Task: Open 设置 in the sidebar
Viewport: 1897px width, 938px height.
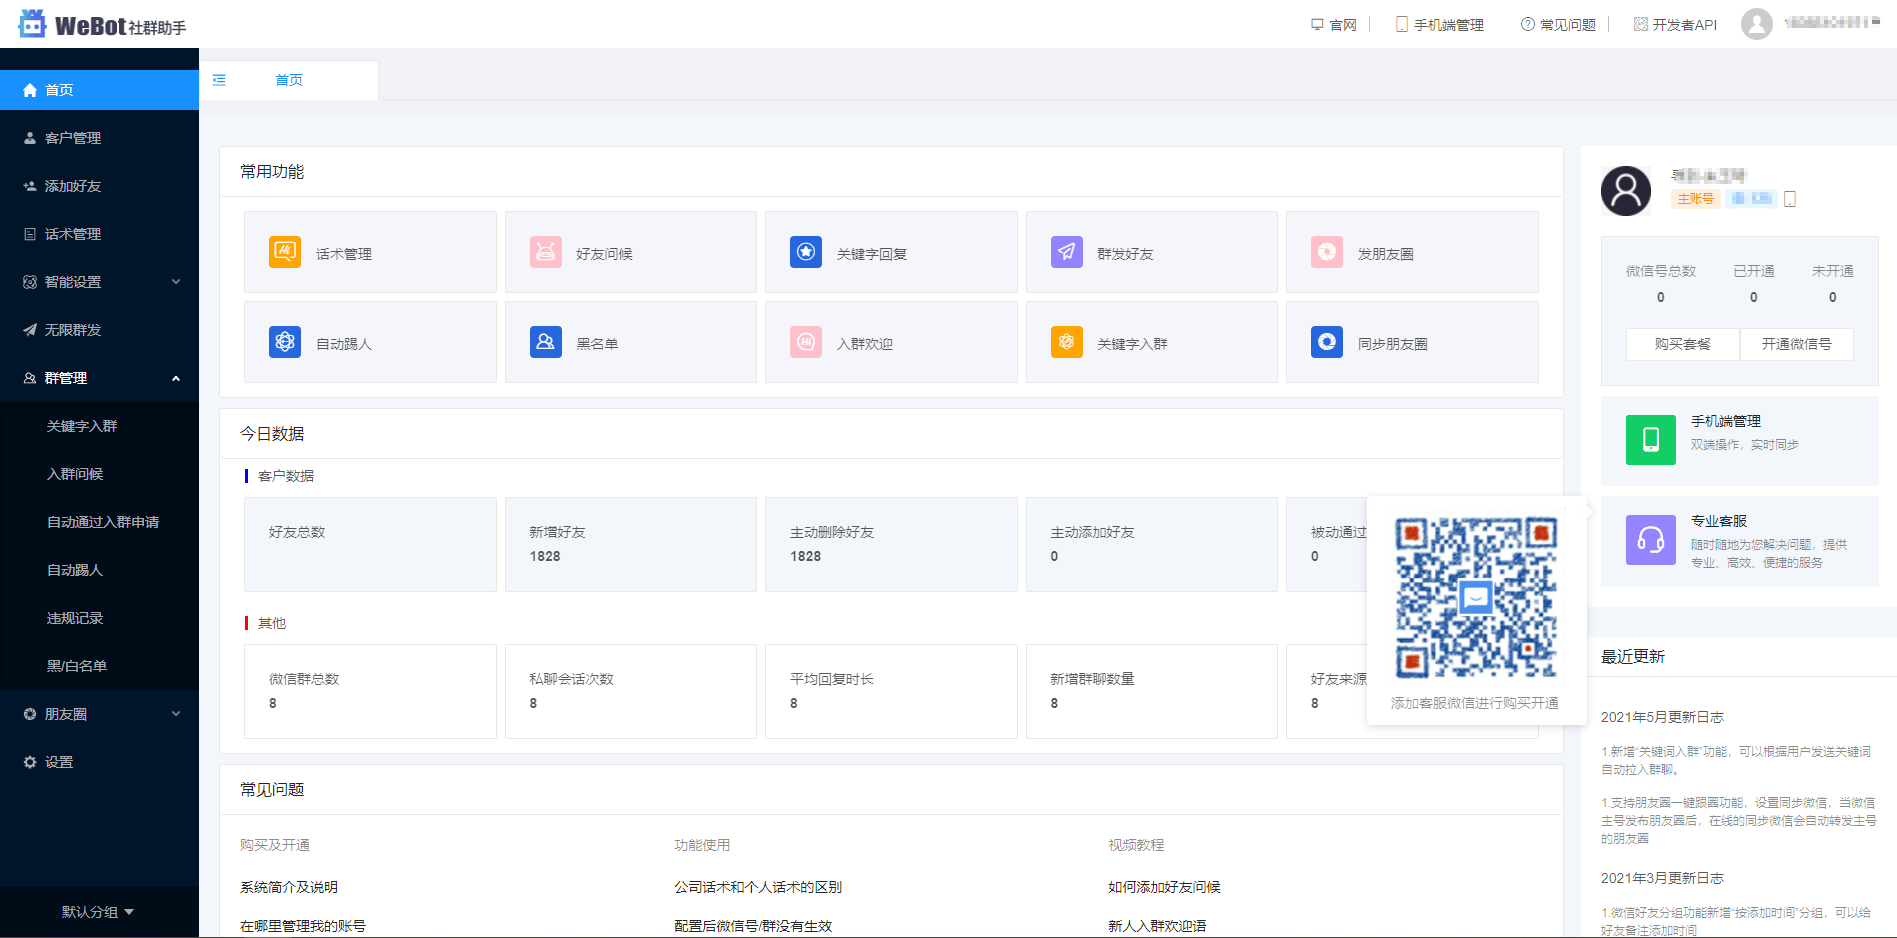Action: coord(99,762)
